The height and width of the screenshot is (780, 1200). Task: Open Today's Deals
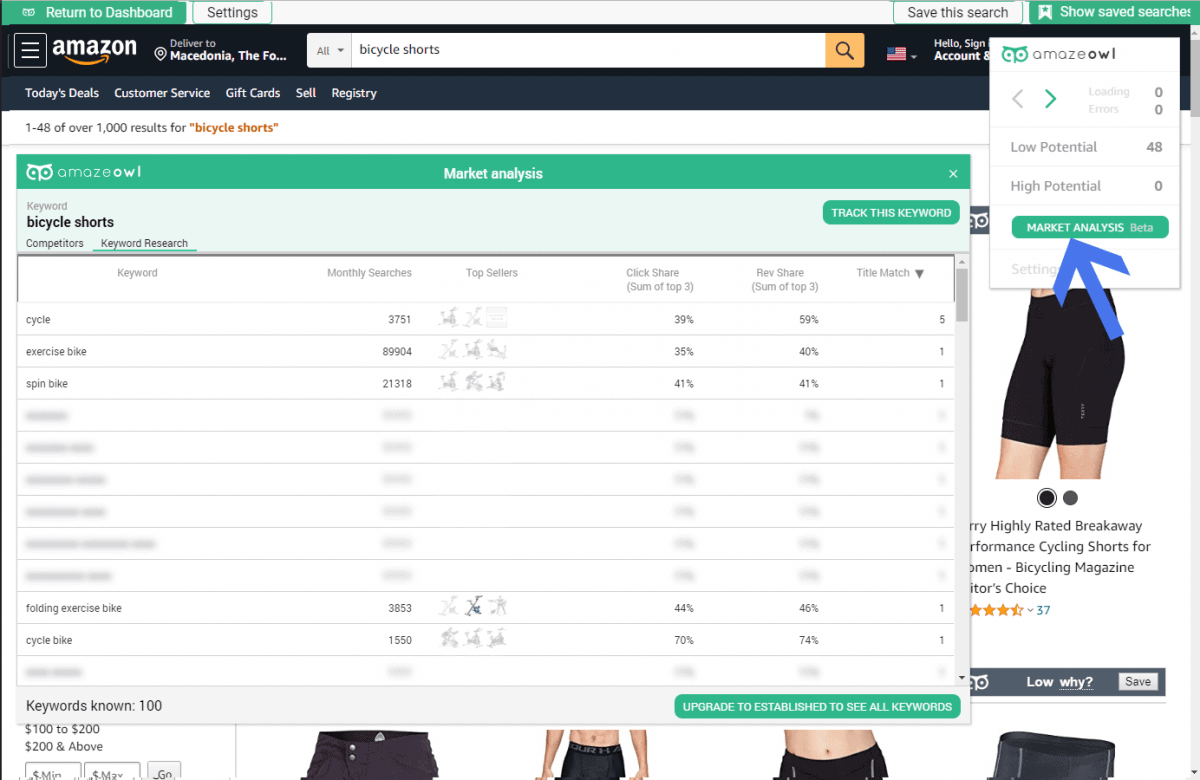pos(62,93)
